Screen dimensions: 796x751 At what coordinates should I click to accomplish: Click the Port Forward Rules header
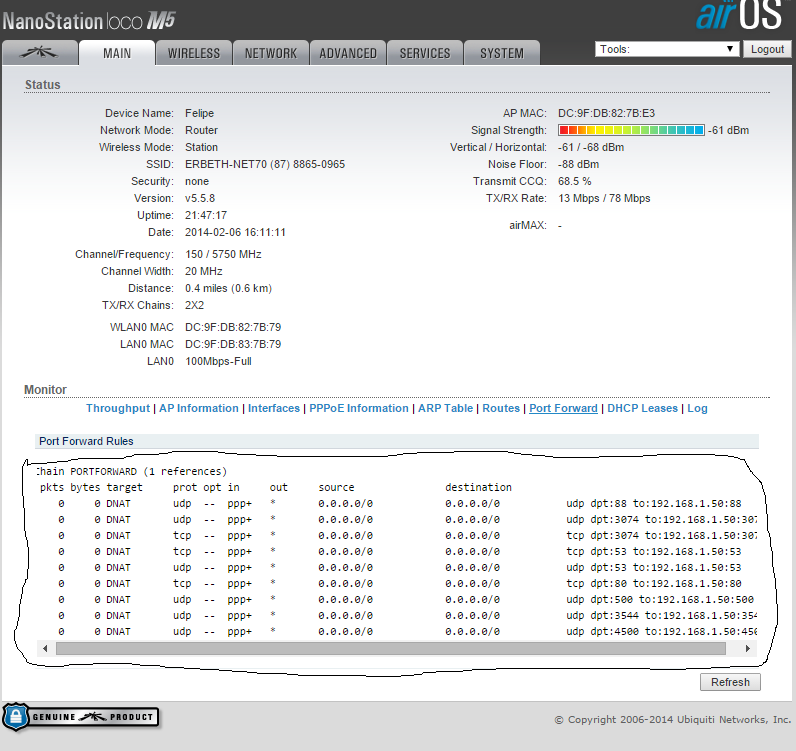coord(397,441)
